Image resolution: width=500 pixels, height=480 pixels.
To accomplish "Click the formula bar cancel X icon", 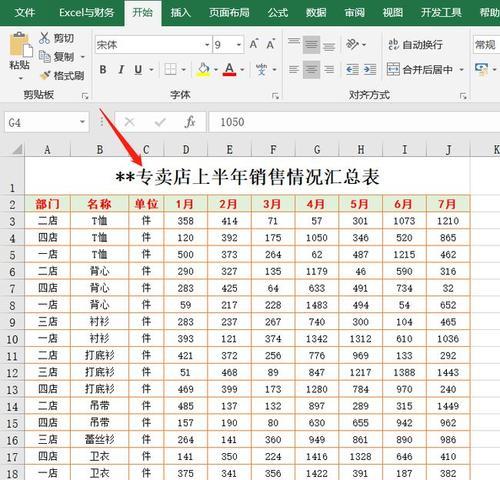I will point(129,122).
